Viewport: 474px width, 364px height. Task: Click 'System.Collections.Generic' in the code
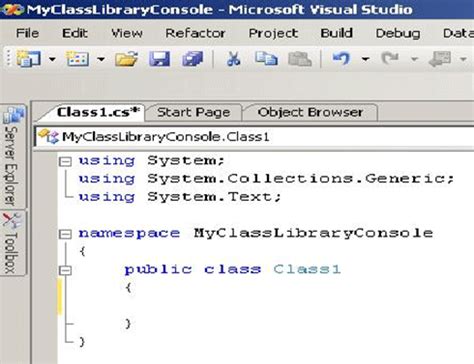coord(297,179)
